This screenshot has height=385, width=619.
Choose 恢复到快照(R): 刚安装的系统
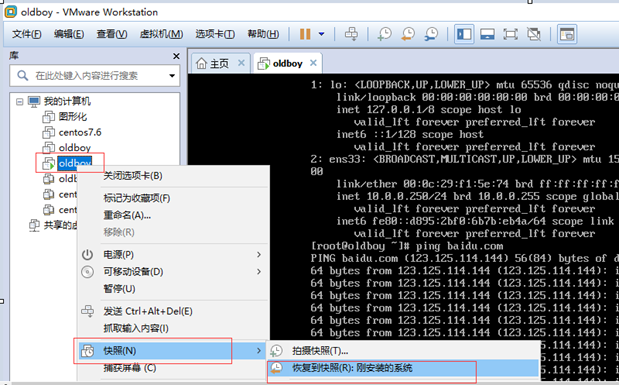click(403, 368)
